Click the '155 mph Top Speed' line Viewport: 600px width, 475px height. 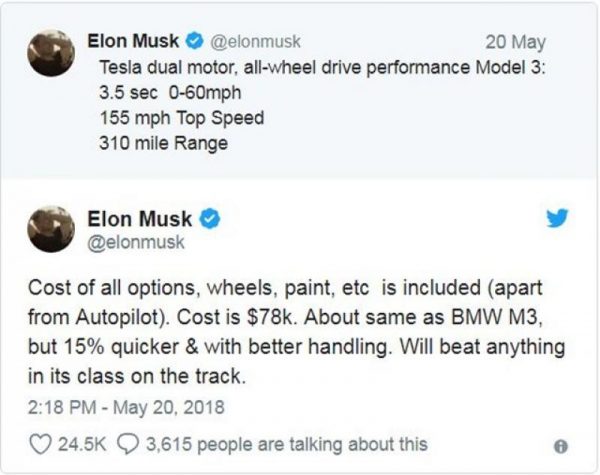pyautogui.click(x=182, y=118)
